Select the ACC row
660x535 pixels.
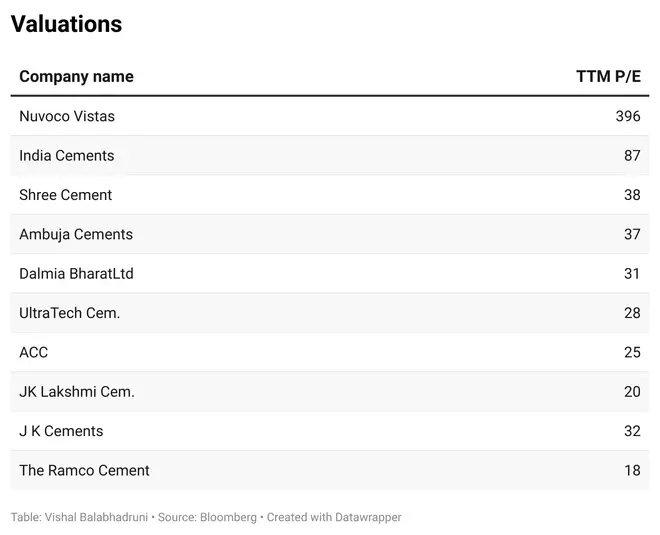pos(330,352)
